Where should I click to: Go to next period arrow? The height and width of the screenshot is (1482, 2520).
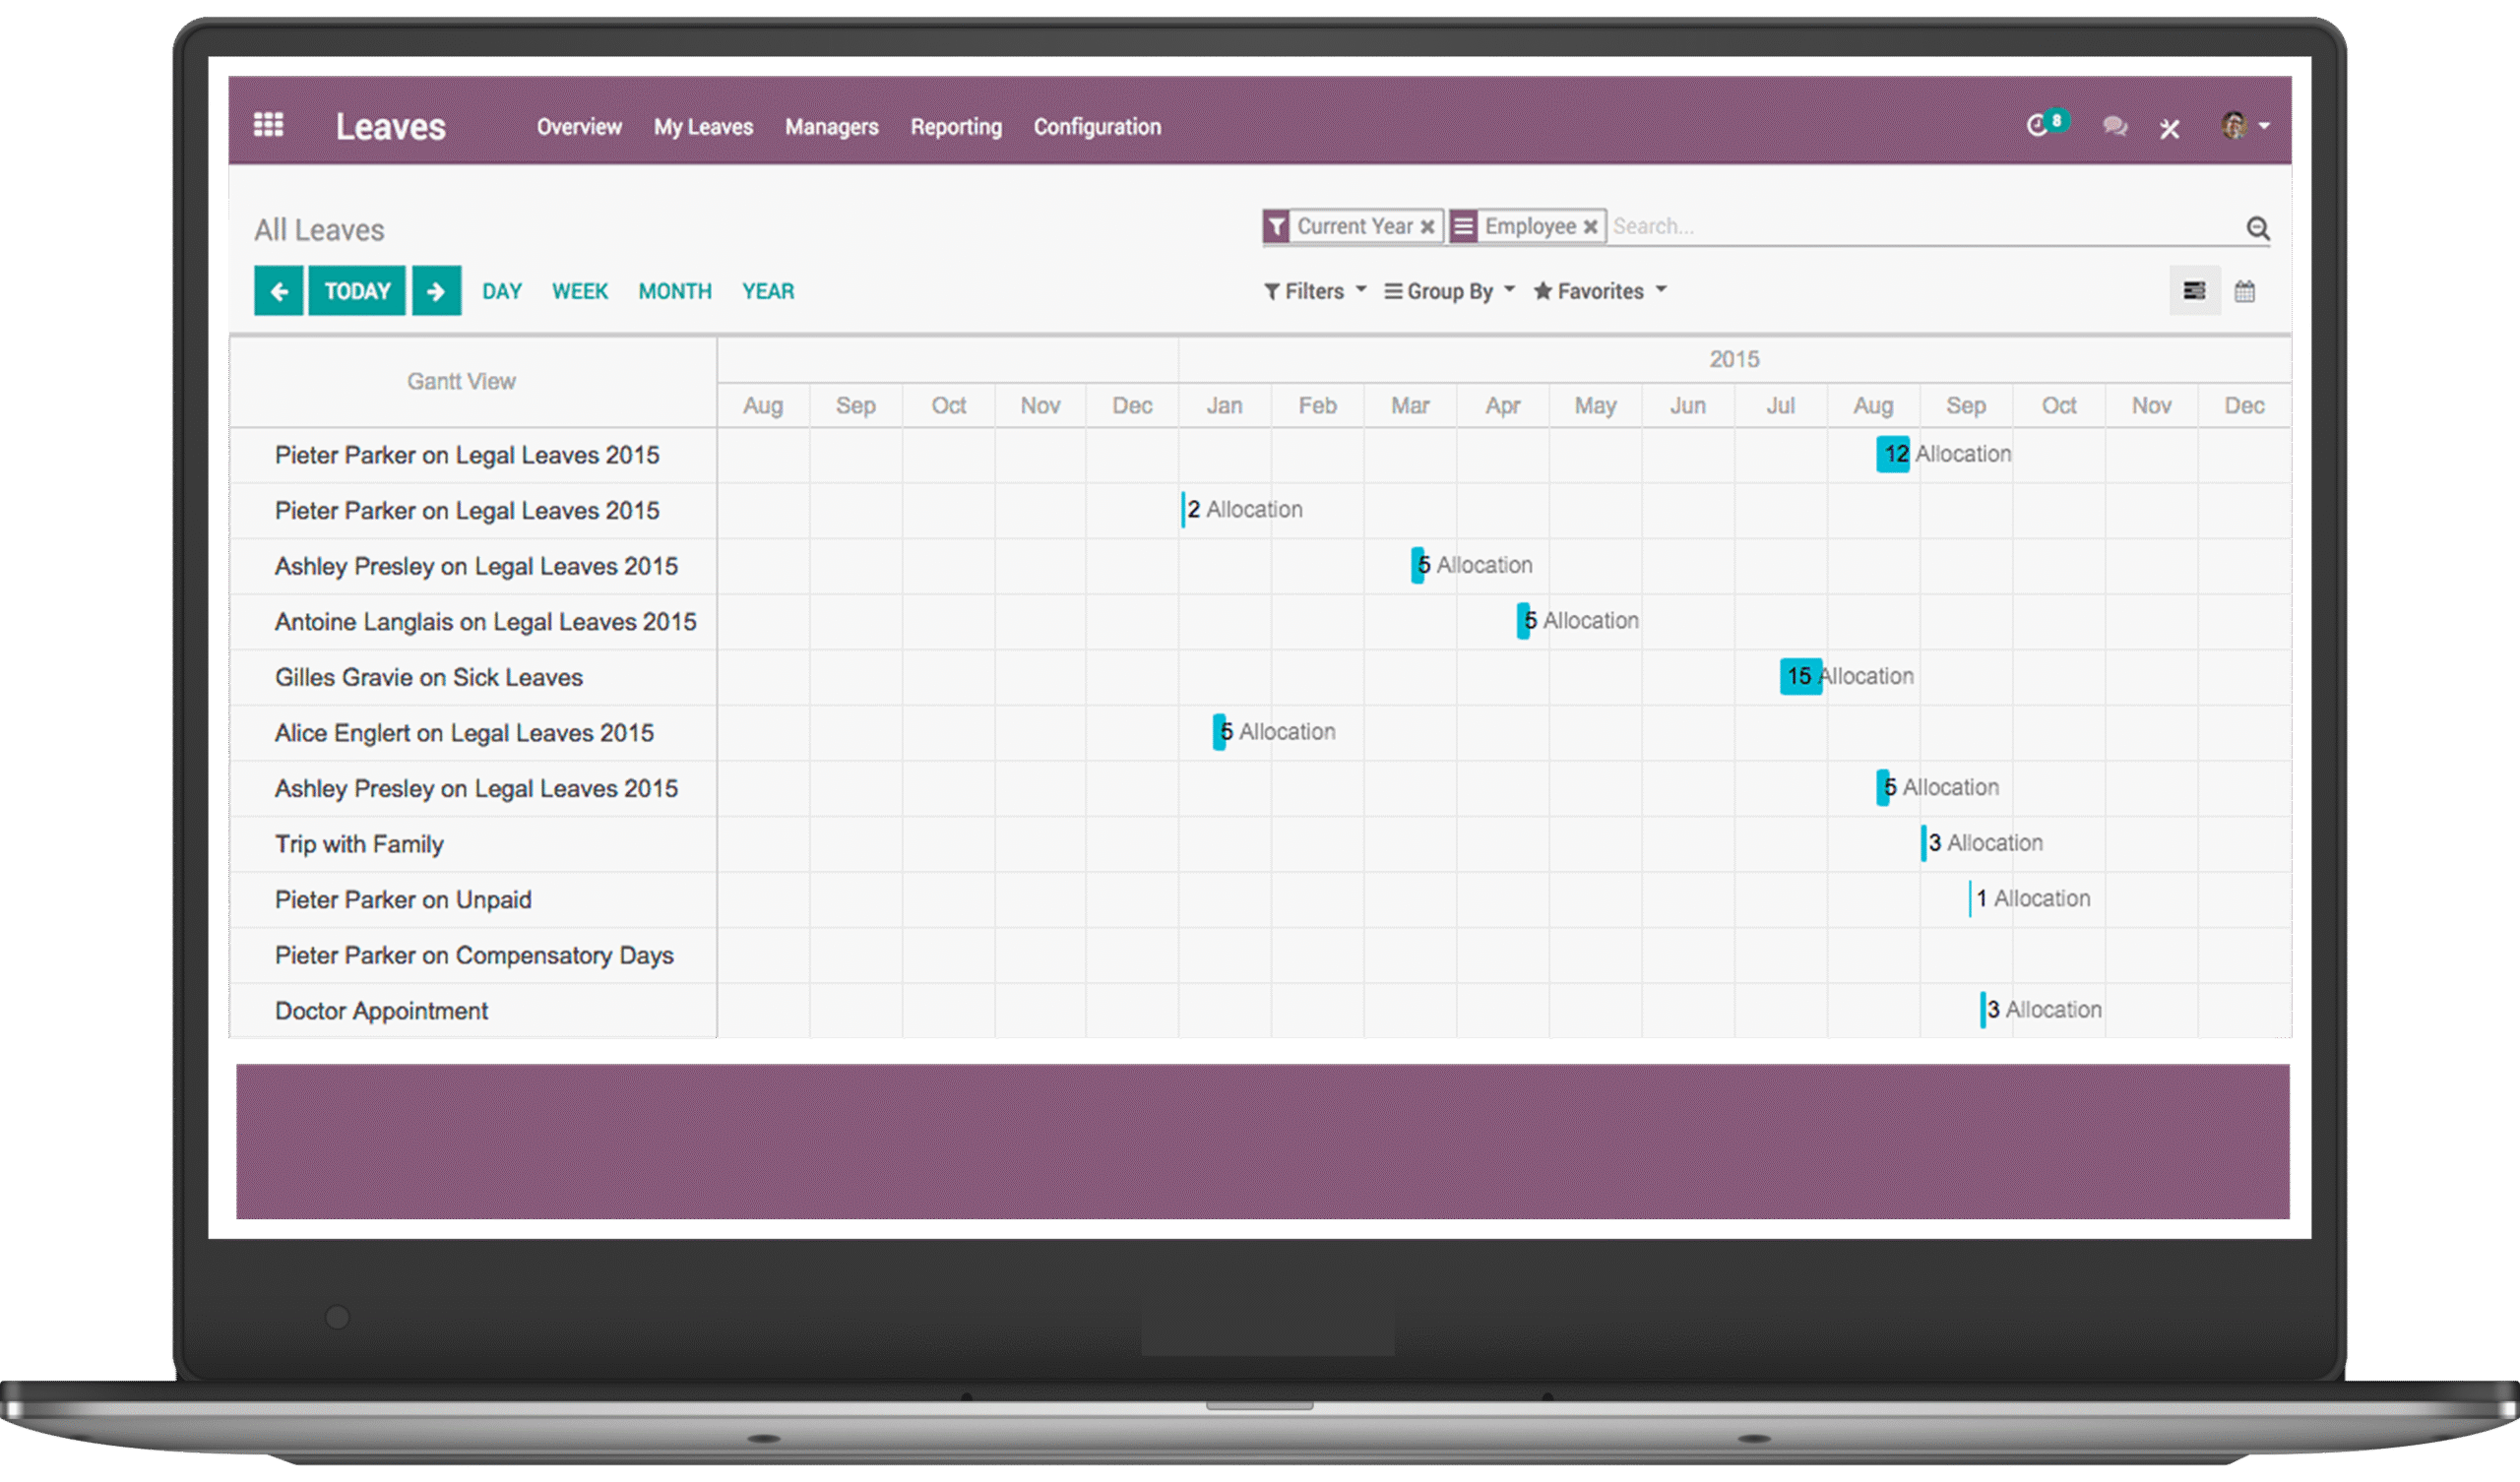[436, 291]
